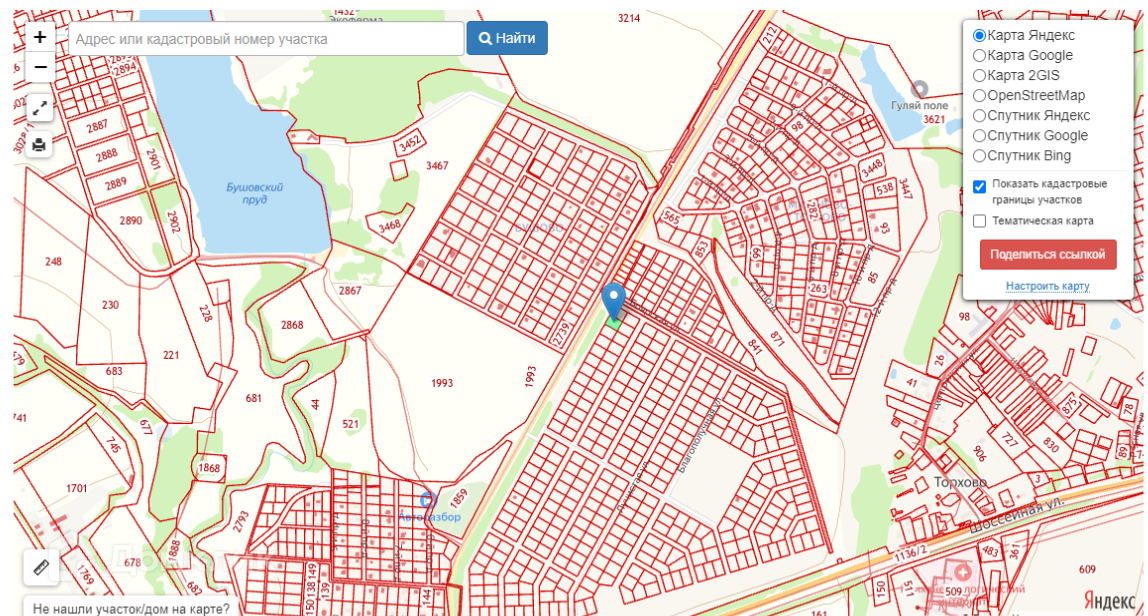Click the parcel labeled 683
The image size is (1148, 616).
coord(113,371)
